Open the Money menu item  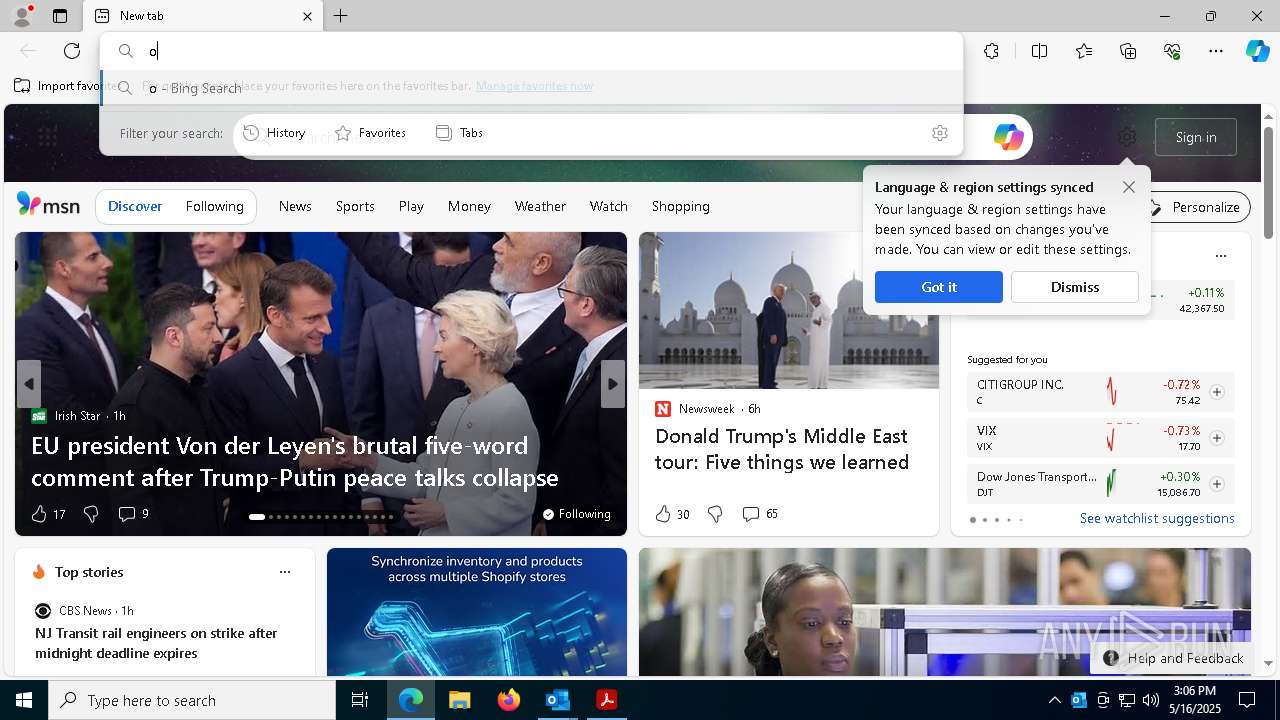click(469, 207)
